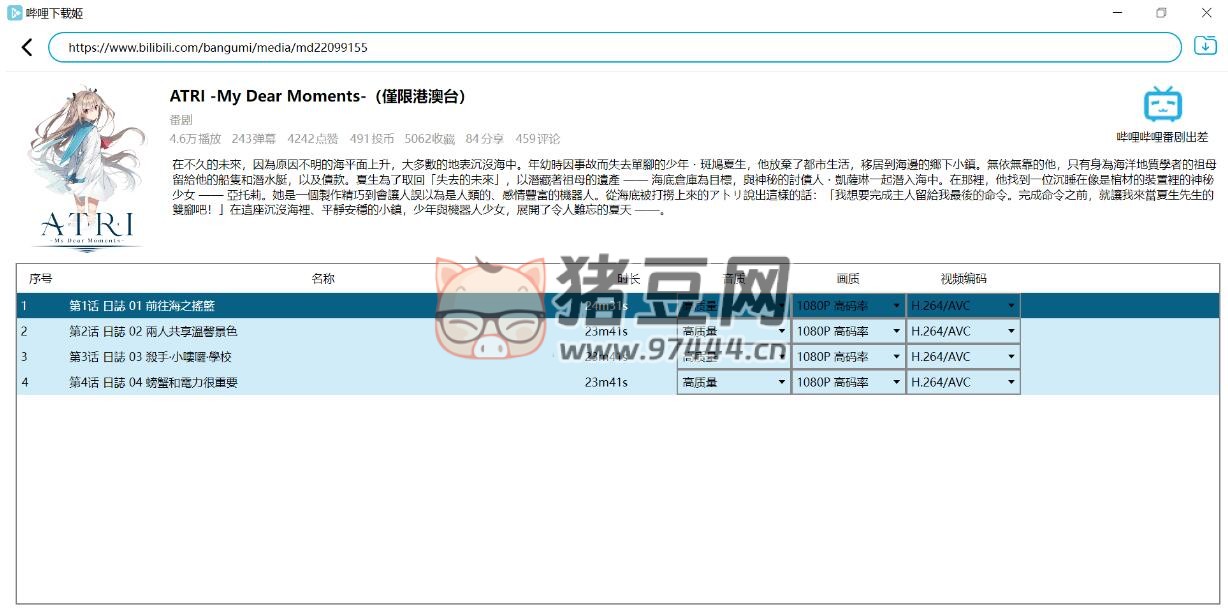
Task: Select episode row 第2话 日誌 02
Action: (153, 331)
